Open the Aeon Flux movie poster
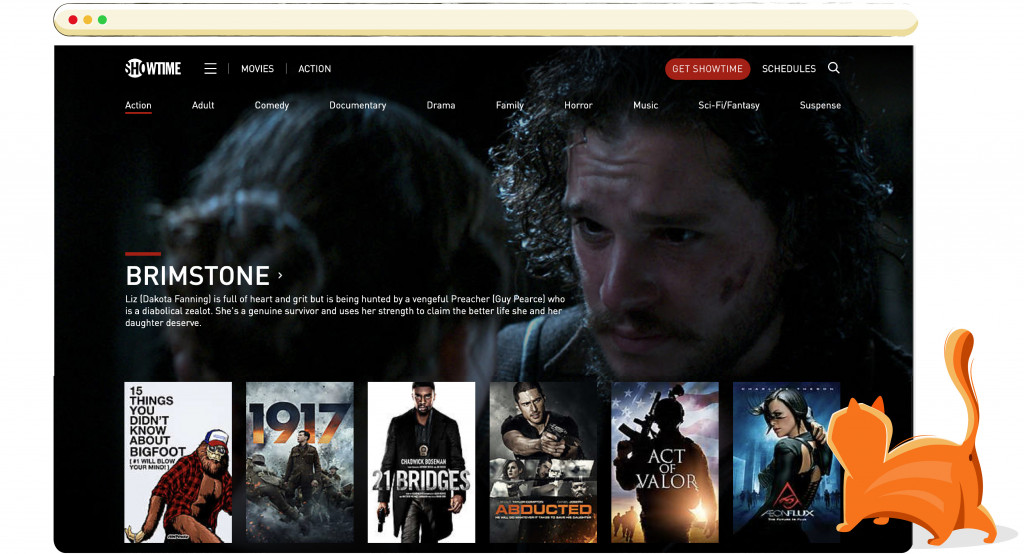The image size is (1024, 554). (x=786, y=463)
